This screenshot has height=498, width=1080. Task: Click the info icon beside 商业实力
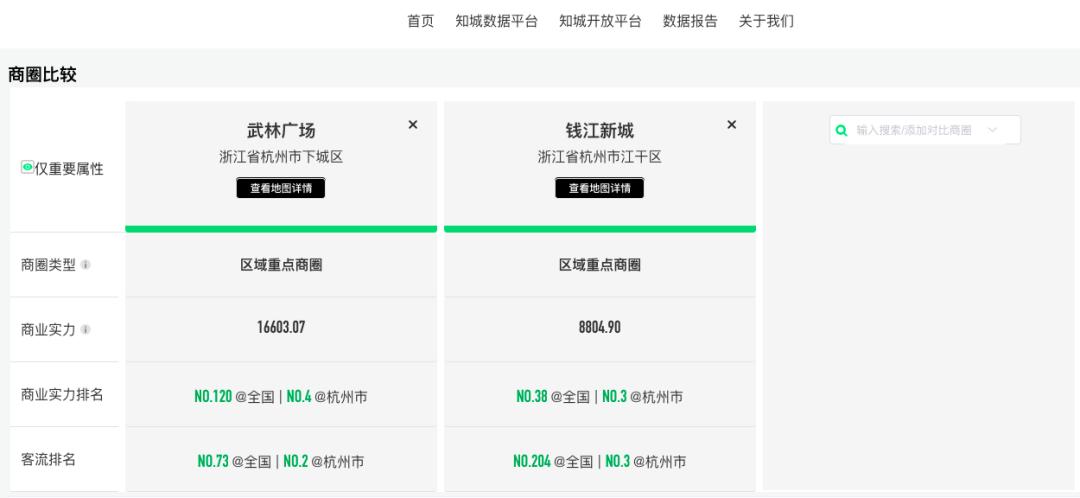coord(87,330)
